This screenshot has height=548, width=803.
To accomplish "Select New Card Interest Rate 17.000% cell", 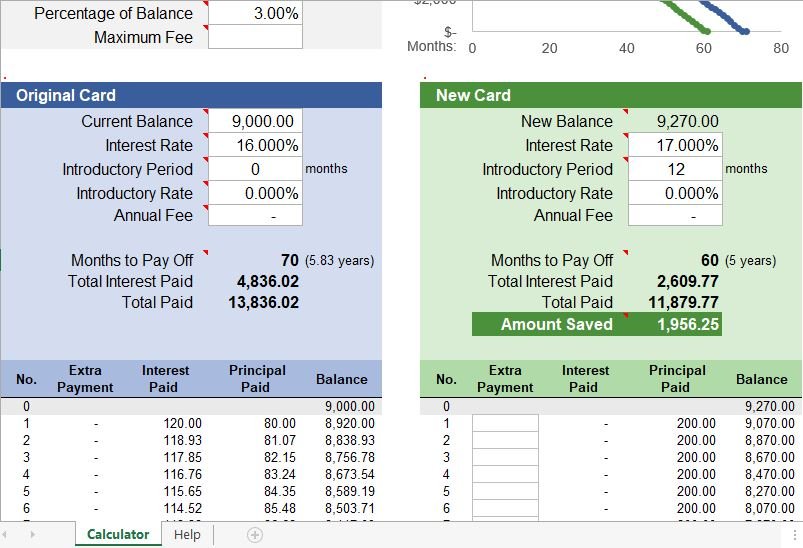I will tap(675, 145).
